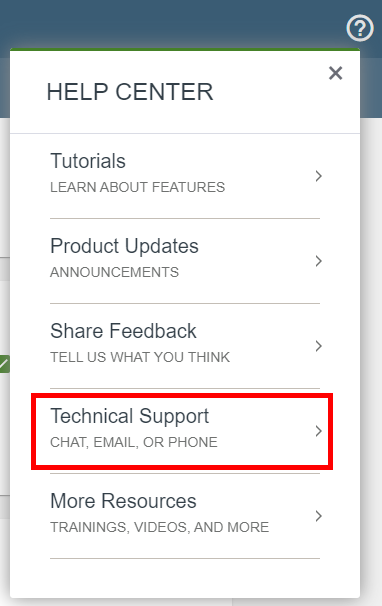Click the green pencil icon at left edge
Viewport: 382px width, 606px height.
tap(4, 364)
